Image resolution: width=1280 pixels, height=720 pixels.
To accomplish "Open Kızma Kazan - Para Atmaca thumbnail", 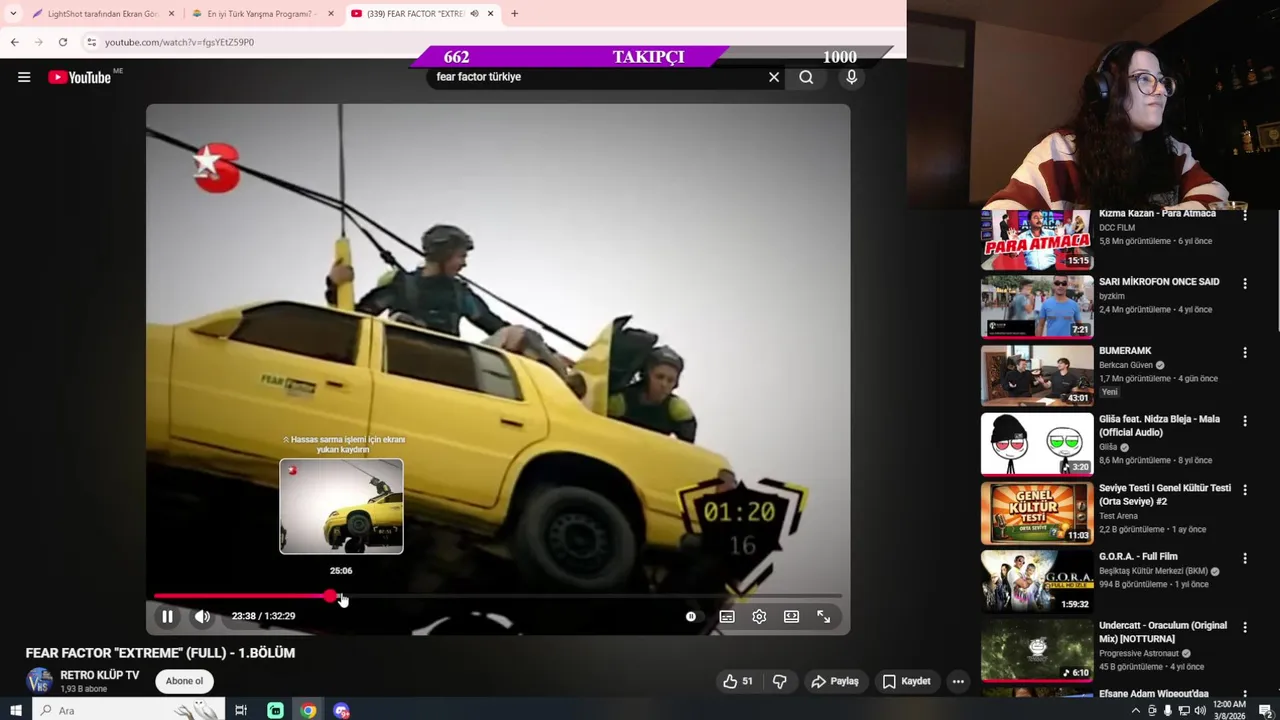I will pyautogui.click(x=1037, y=239).
